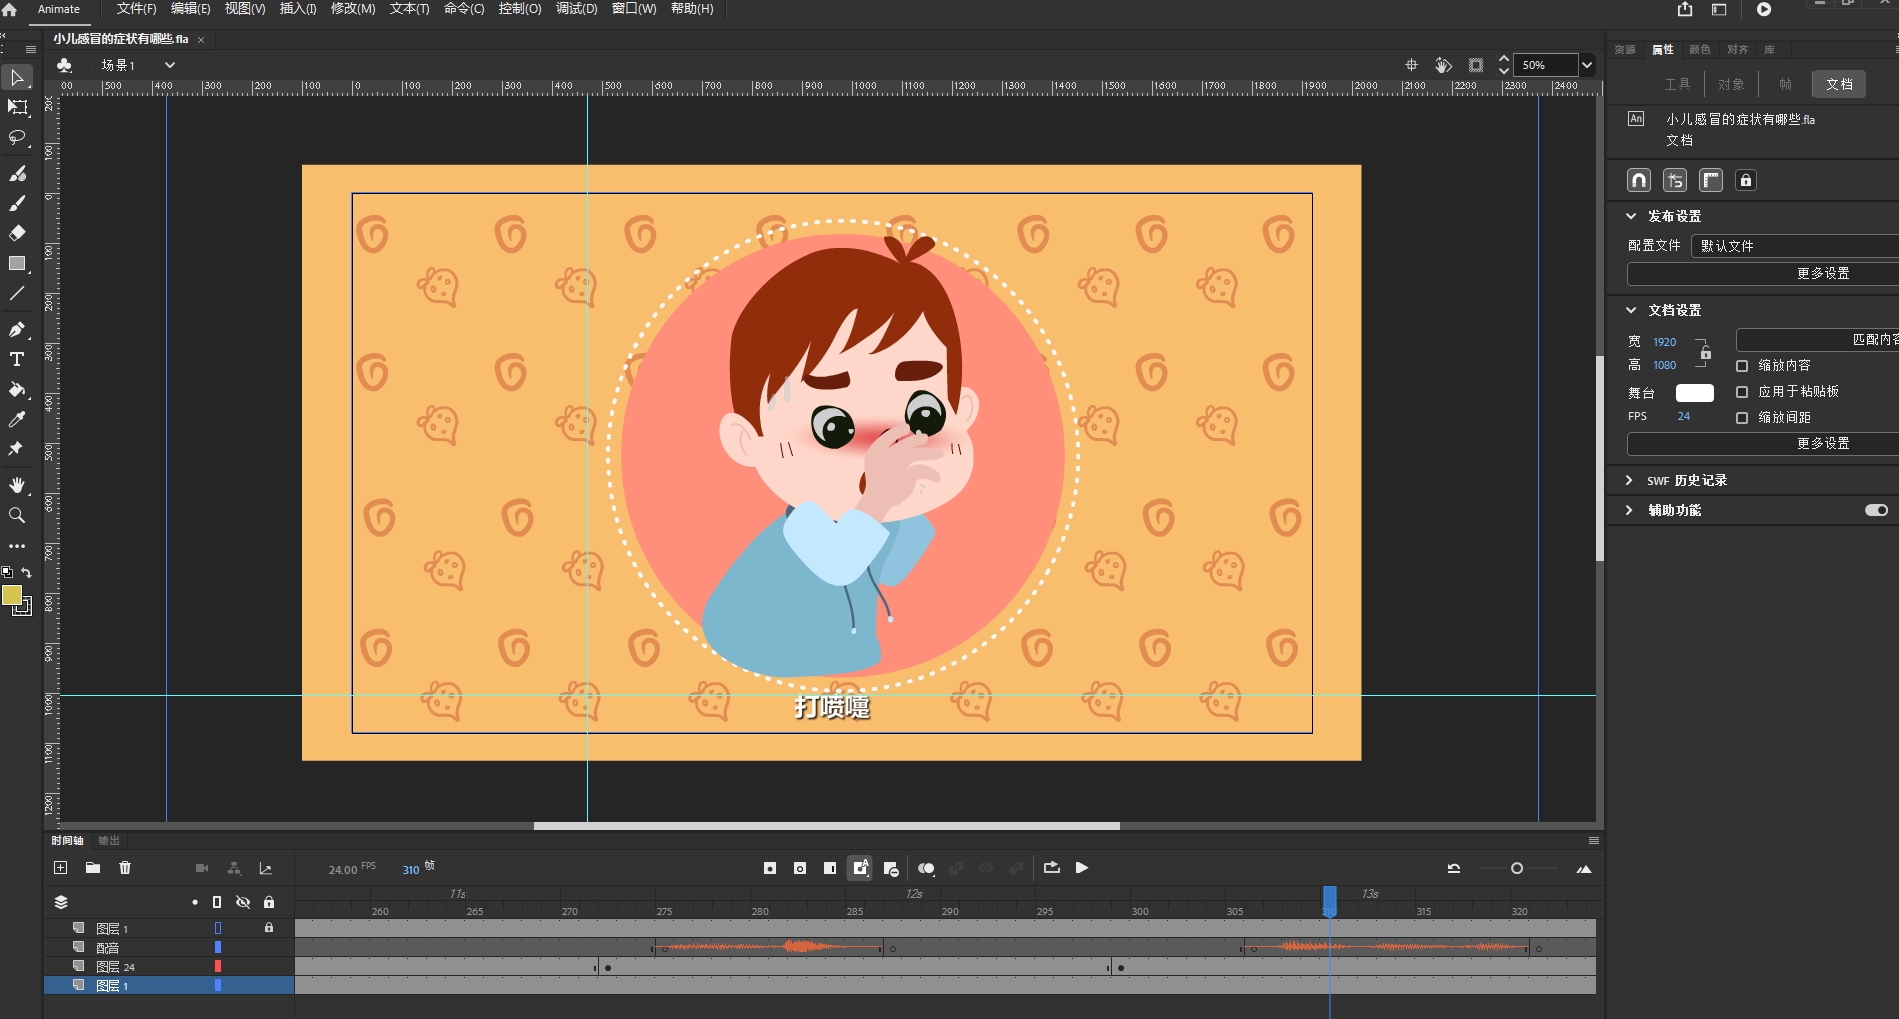Select the Zoom magnifier tool
Screen dimensions: 1899x1019
pos(17,515)
